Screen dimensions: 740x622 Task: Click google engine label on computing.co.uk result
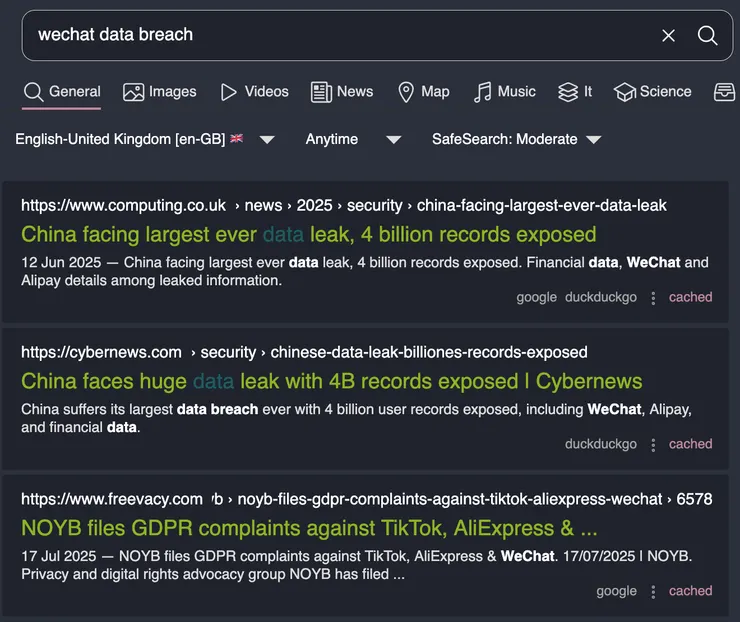coord(537,298)
